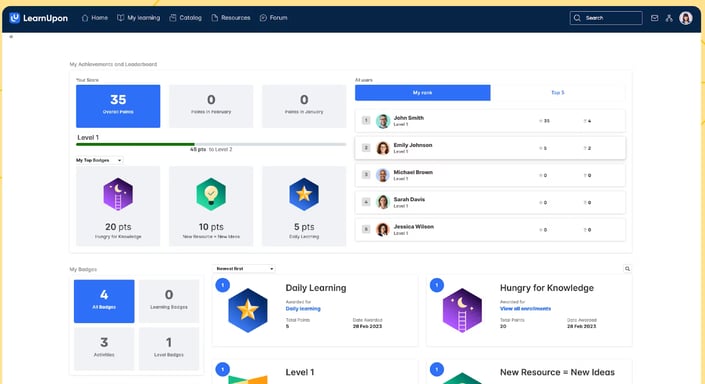Click the Hungry for Knowledge card title
The height and width of the screenshot is (384, 705).
(547, 288)
